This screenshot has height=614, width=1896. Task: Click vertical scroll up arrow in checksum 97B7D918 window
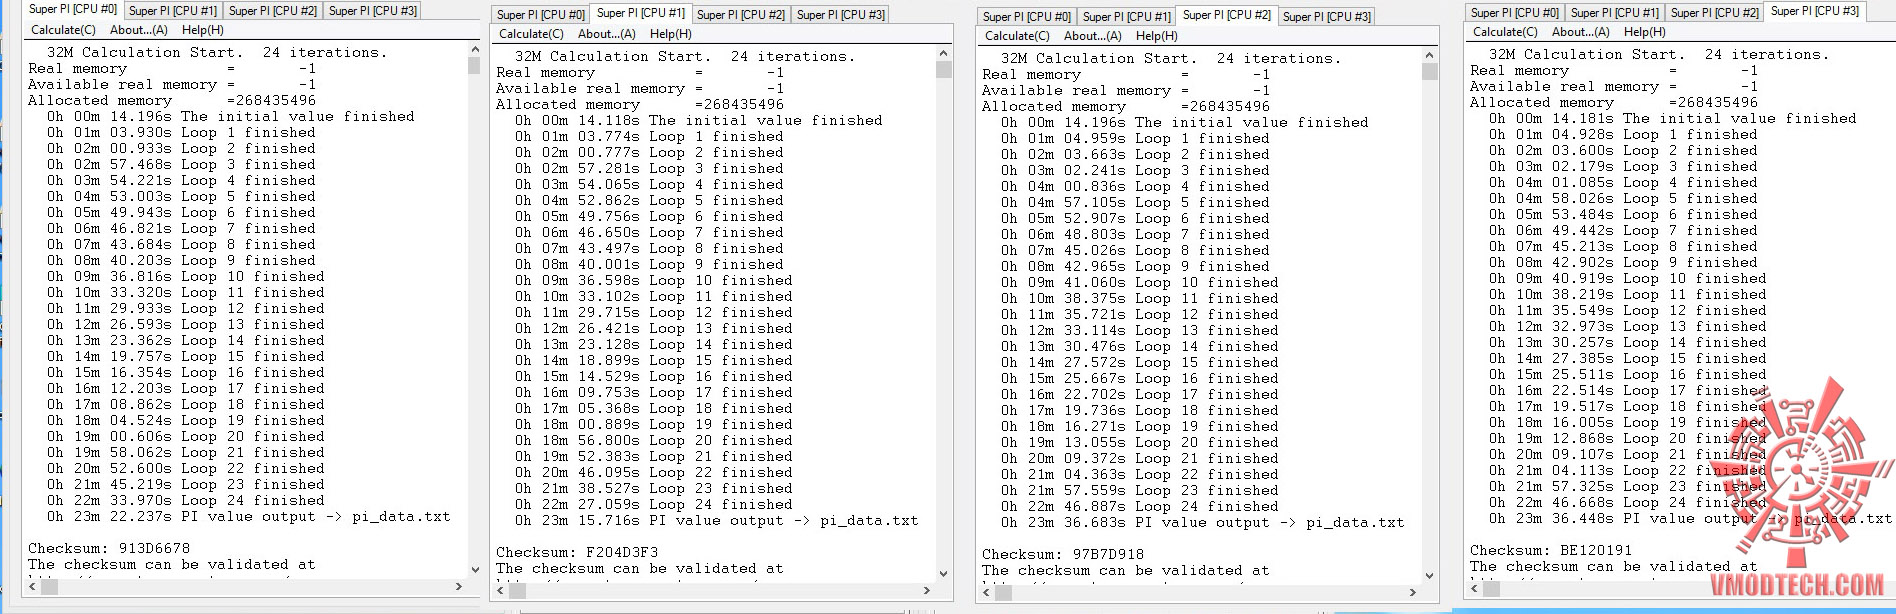[x=1429, y=56]
